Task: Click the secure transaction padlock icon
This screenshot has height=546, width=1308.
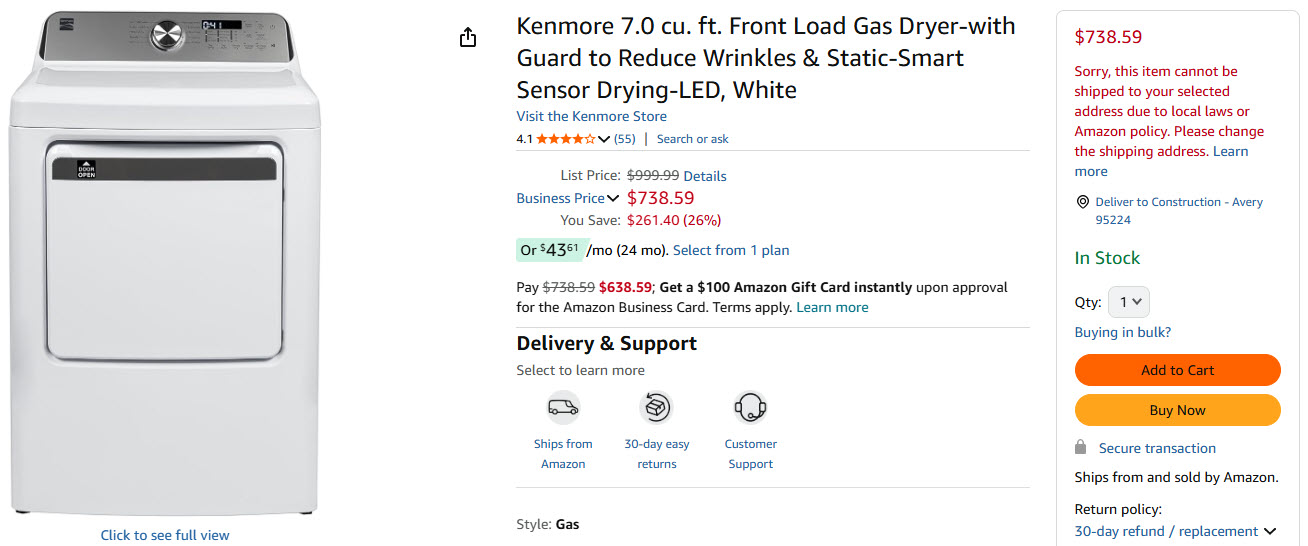Action: click(1081, 447)
